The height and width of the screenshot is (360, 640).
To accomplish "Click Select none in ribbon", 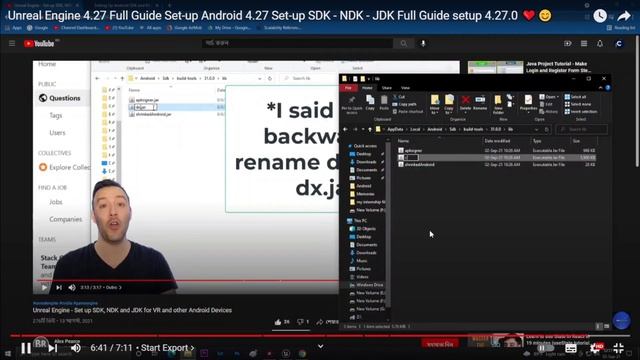I will coord(578,104).
